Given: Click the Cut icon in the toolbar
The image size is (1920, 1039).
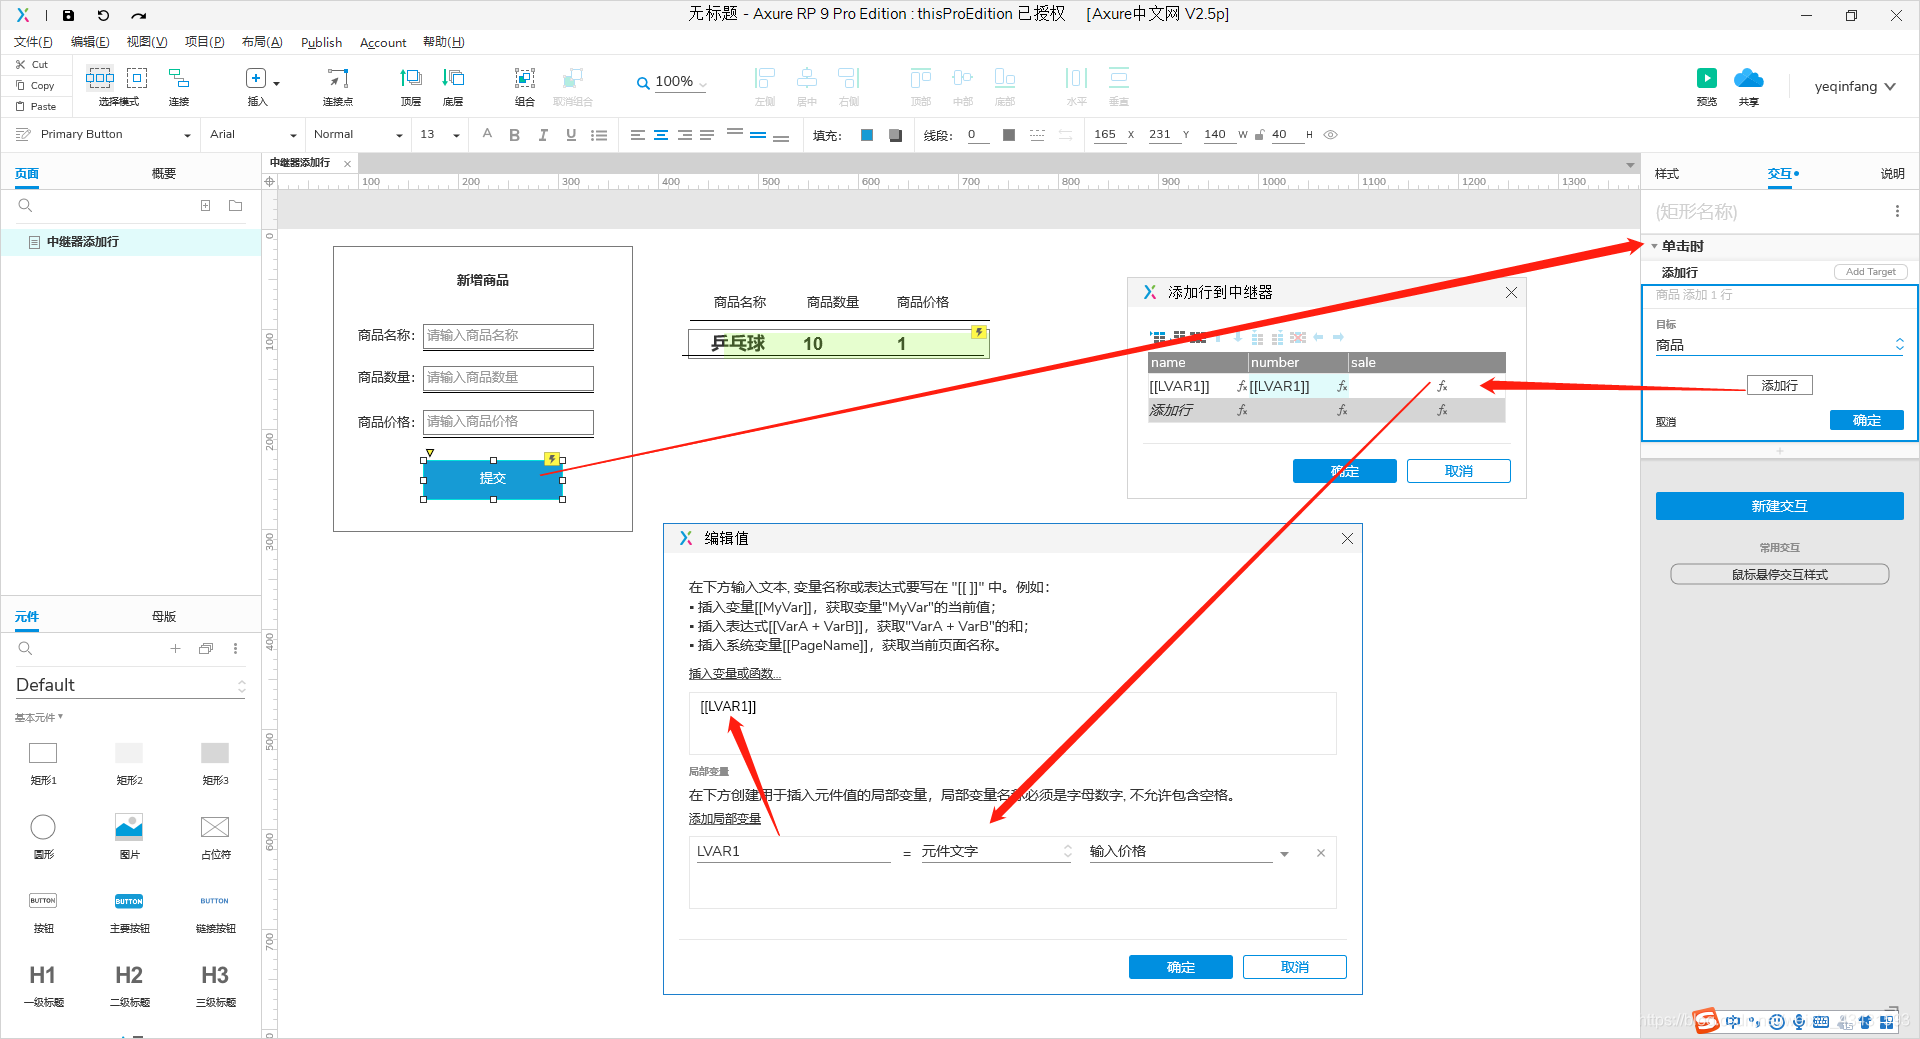Looking at the screenshot, I should 20,64.
